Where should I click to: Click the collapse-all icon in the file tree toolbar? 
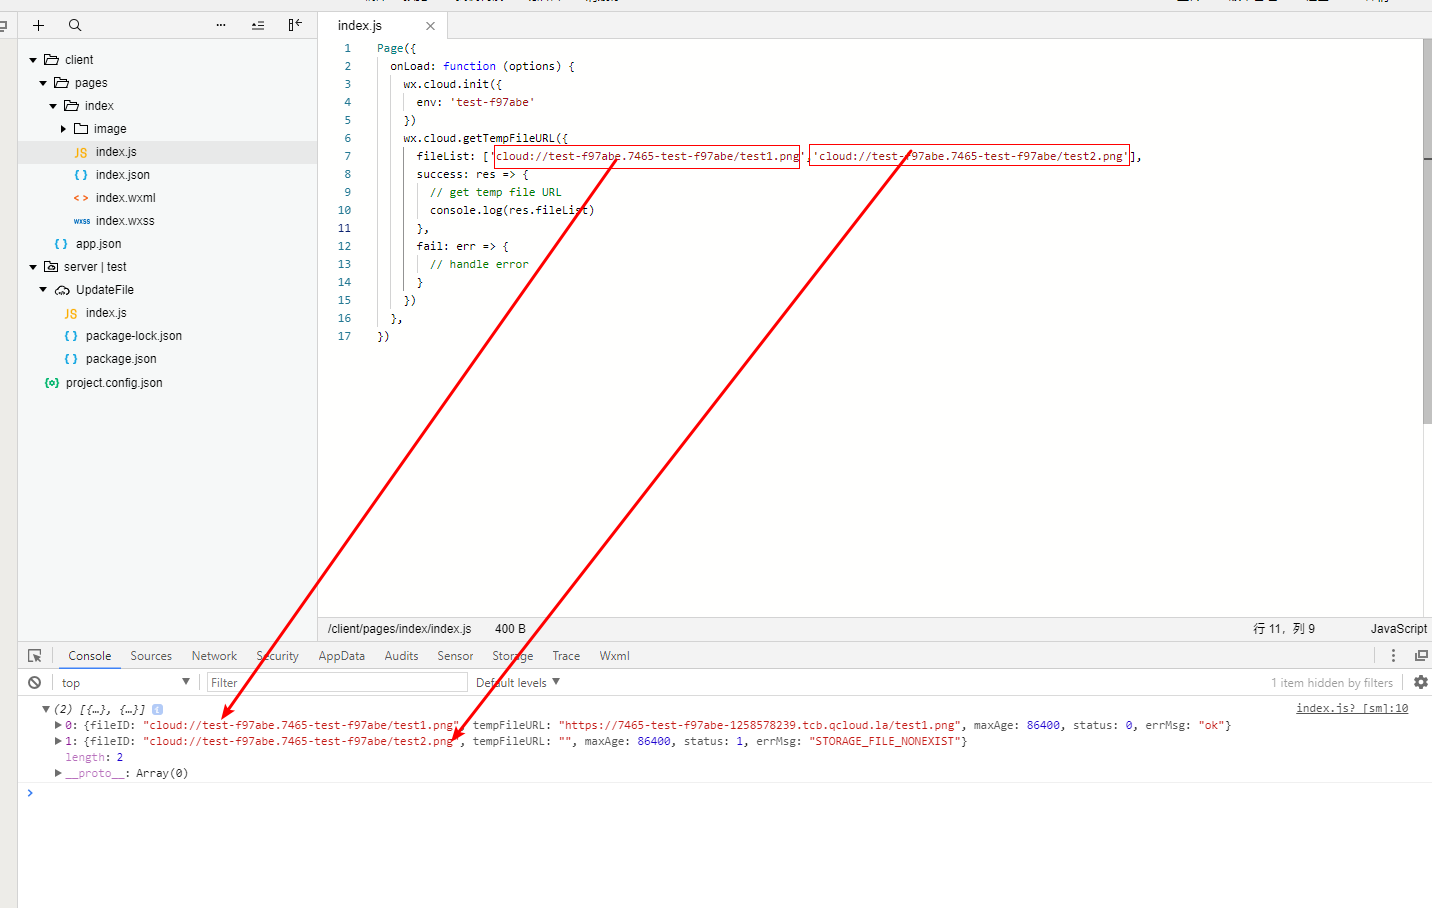pos(258,25)
